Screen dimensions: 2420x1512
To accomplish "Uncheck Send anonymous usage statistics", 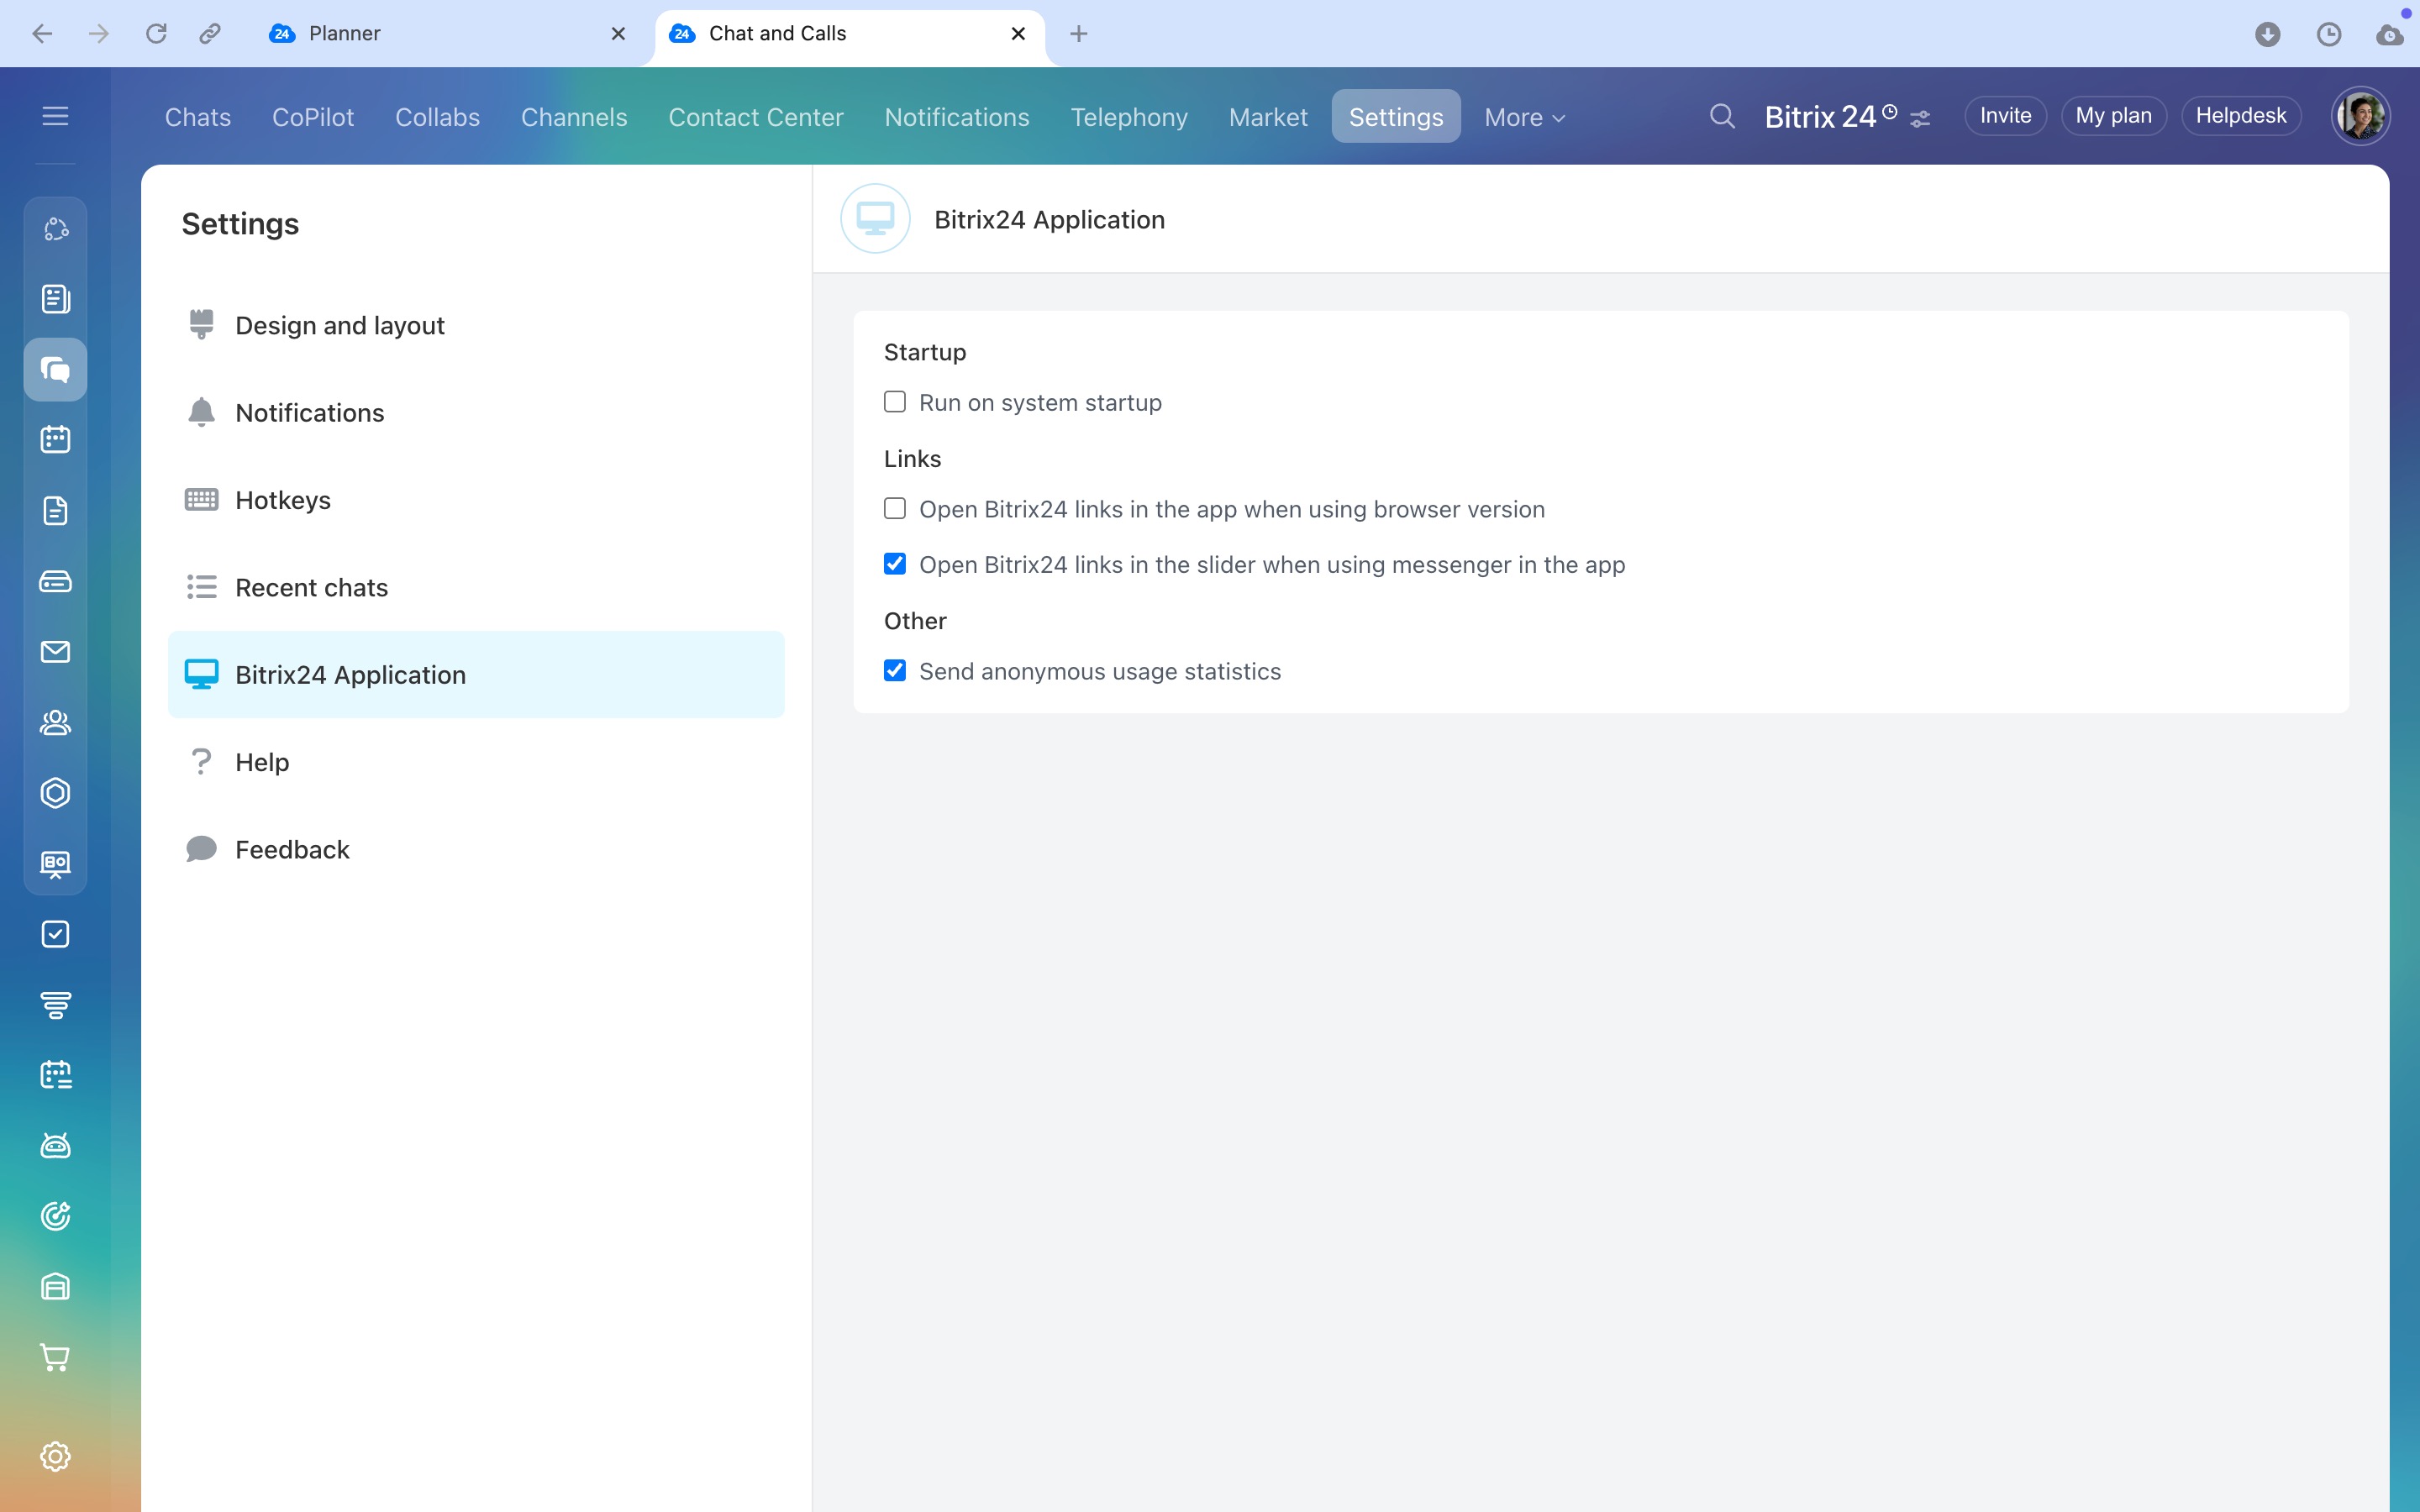I will (x=895, y=671).
